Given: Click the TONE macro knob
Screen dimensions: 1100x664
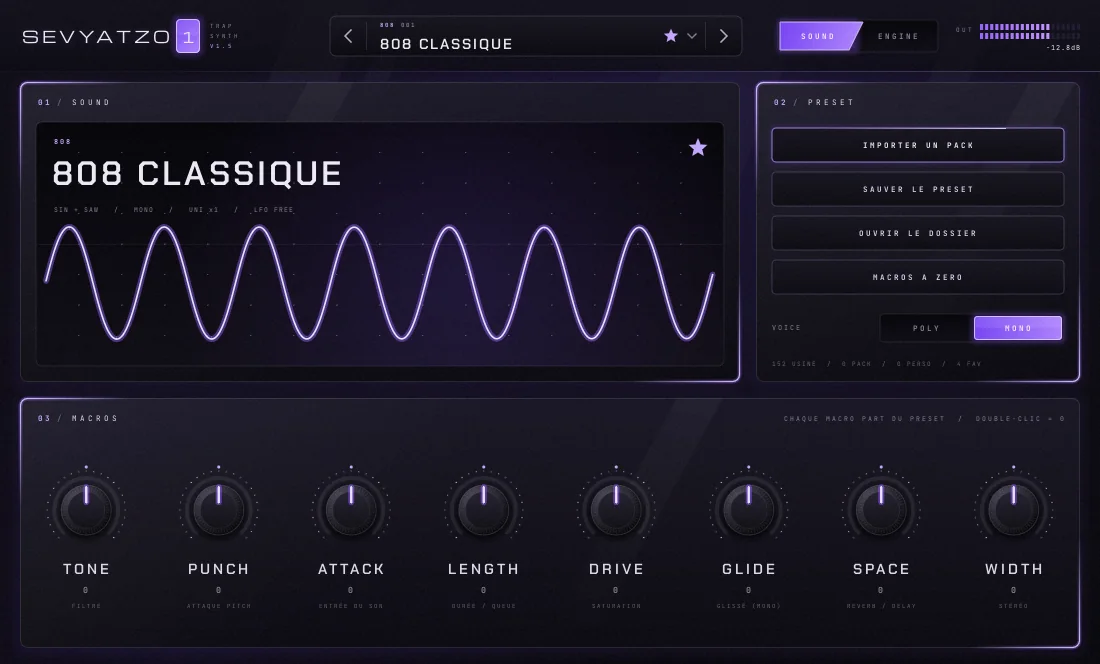Looking at the screenshot, I should [x=86, y=508].
